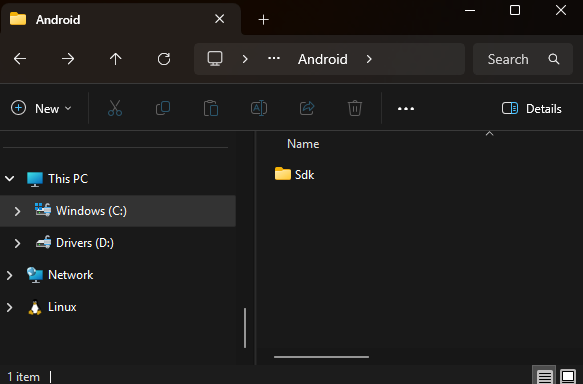Screen dimensions: 583x384
Task: Expand the Windows (C:) drive
Action: [17, 211]
